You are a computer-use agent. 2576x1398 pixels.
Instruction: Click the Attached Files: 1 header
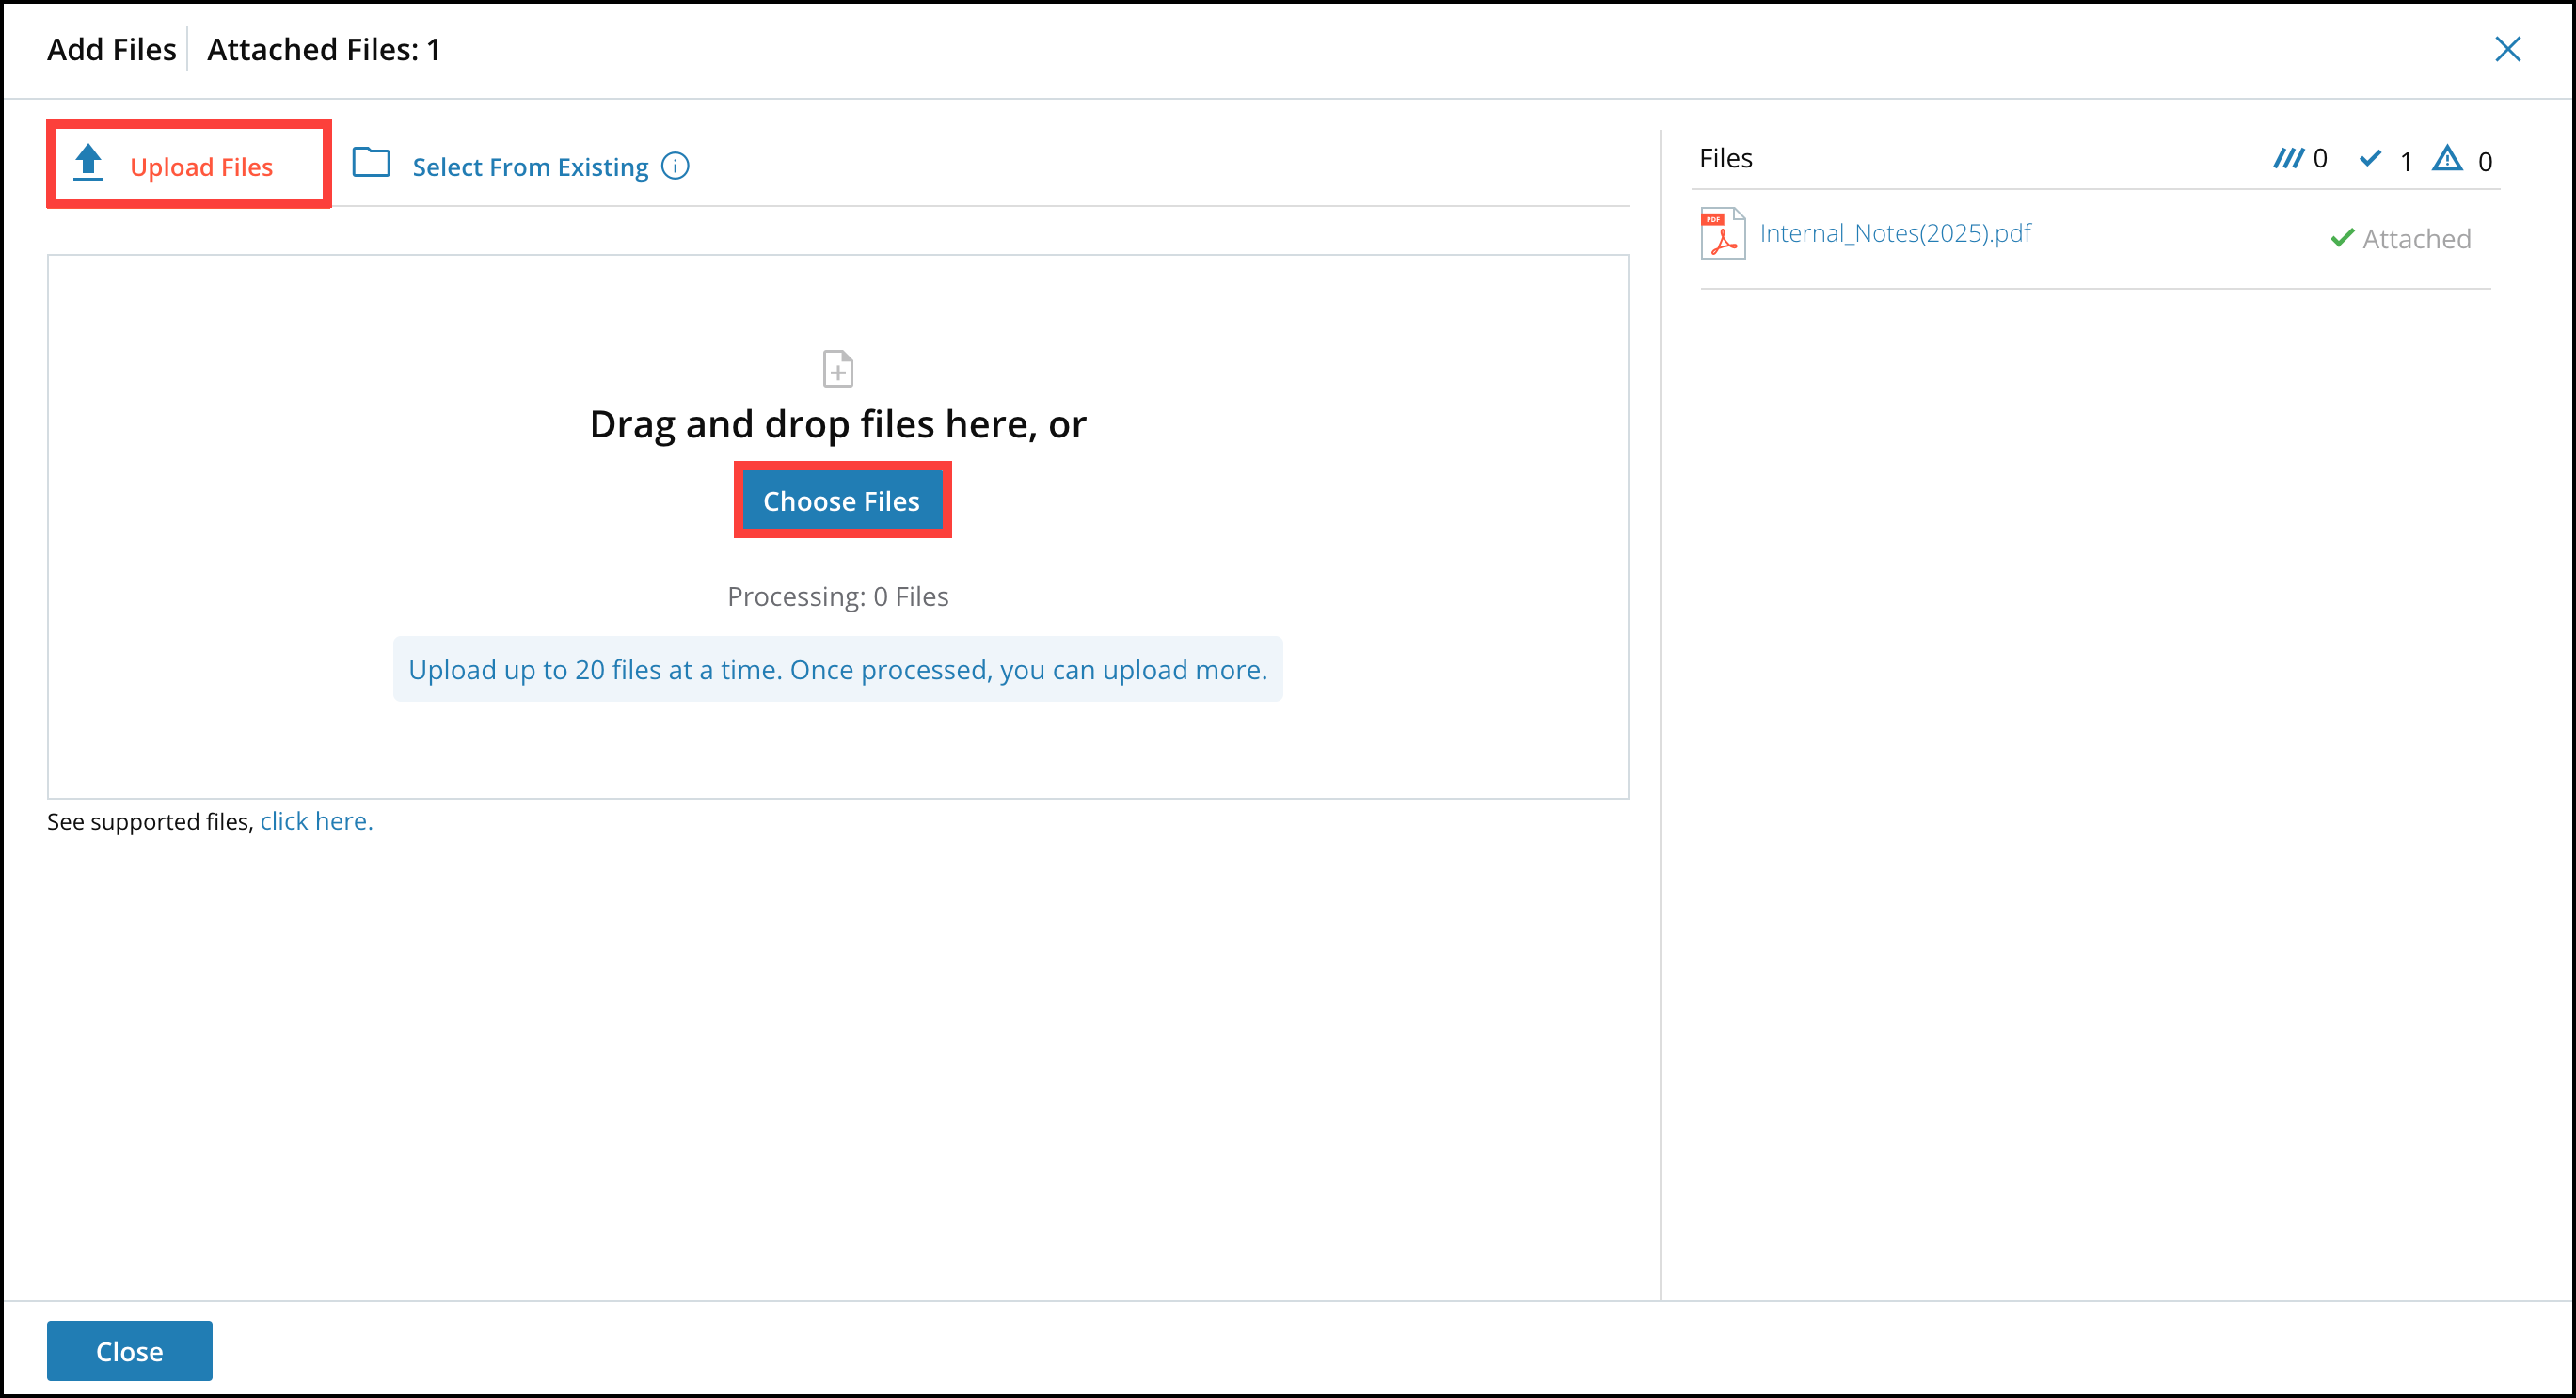tap(323, 49)
